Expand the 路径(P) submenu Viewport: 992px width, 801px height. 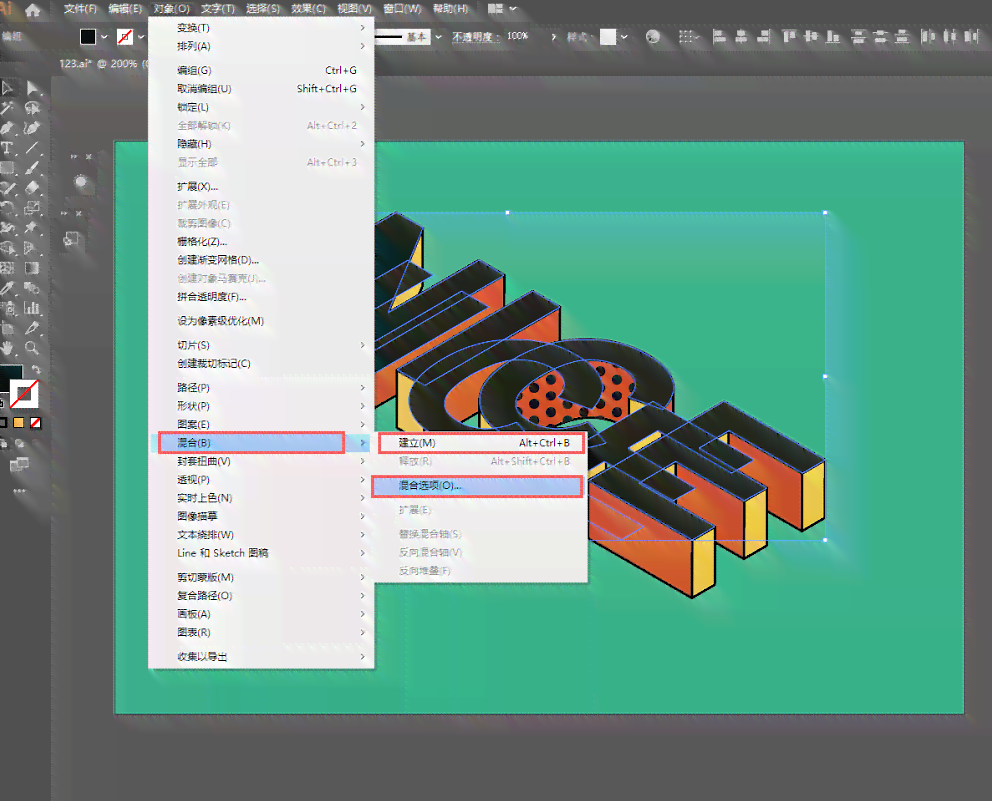[x=261, y=387]
